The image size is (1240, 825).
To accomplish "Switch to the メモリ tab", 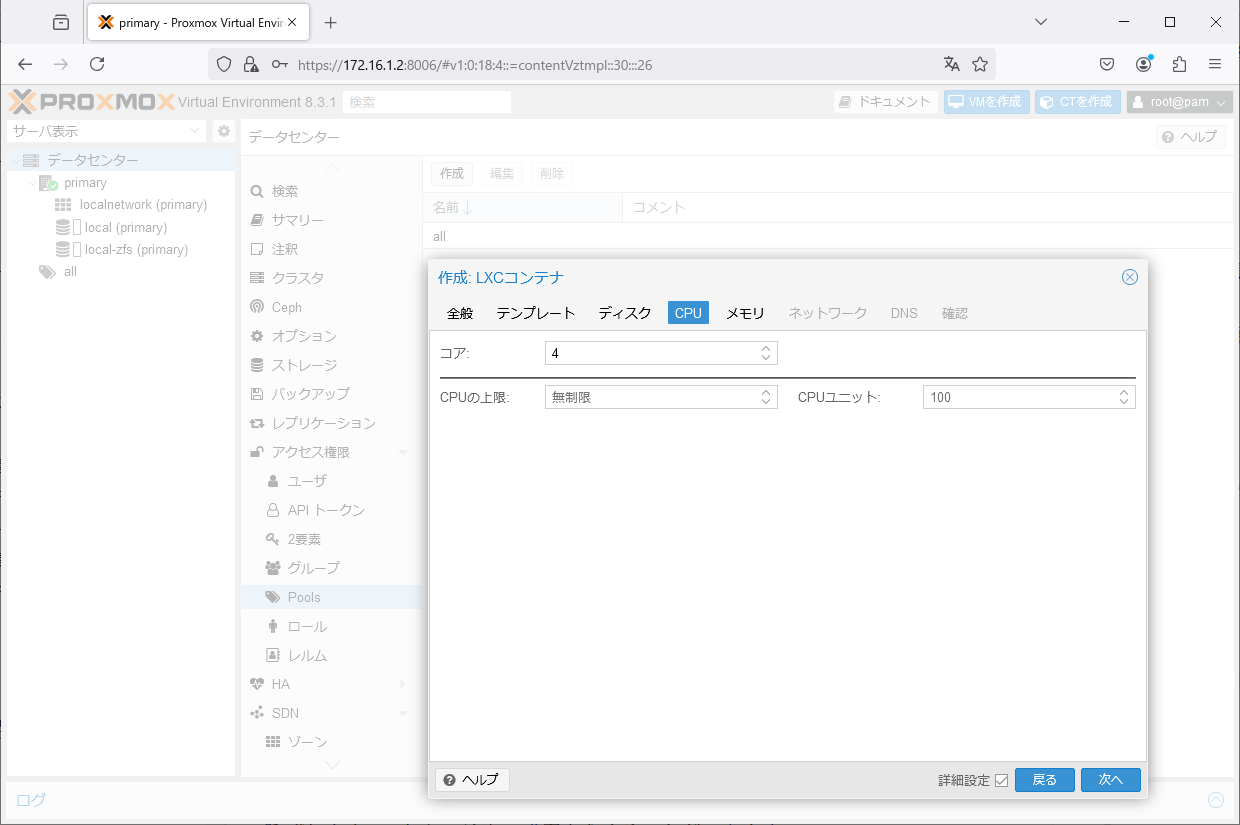I will [x=745, y=313].
